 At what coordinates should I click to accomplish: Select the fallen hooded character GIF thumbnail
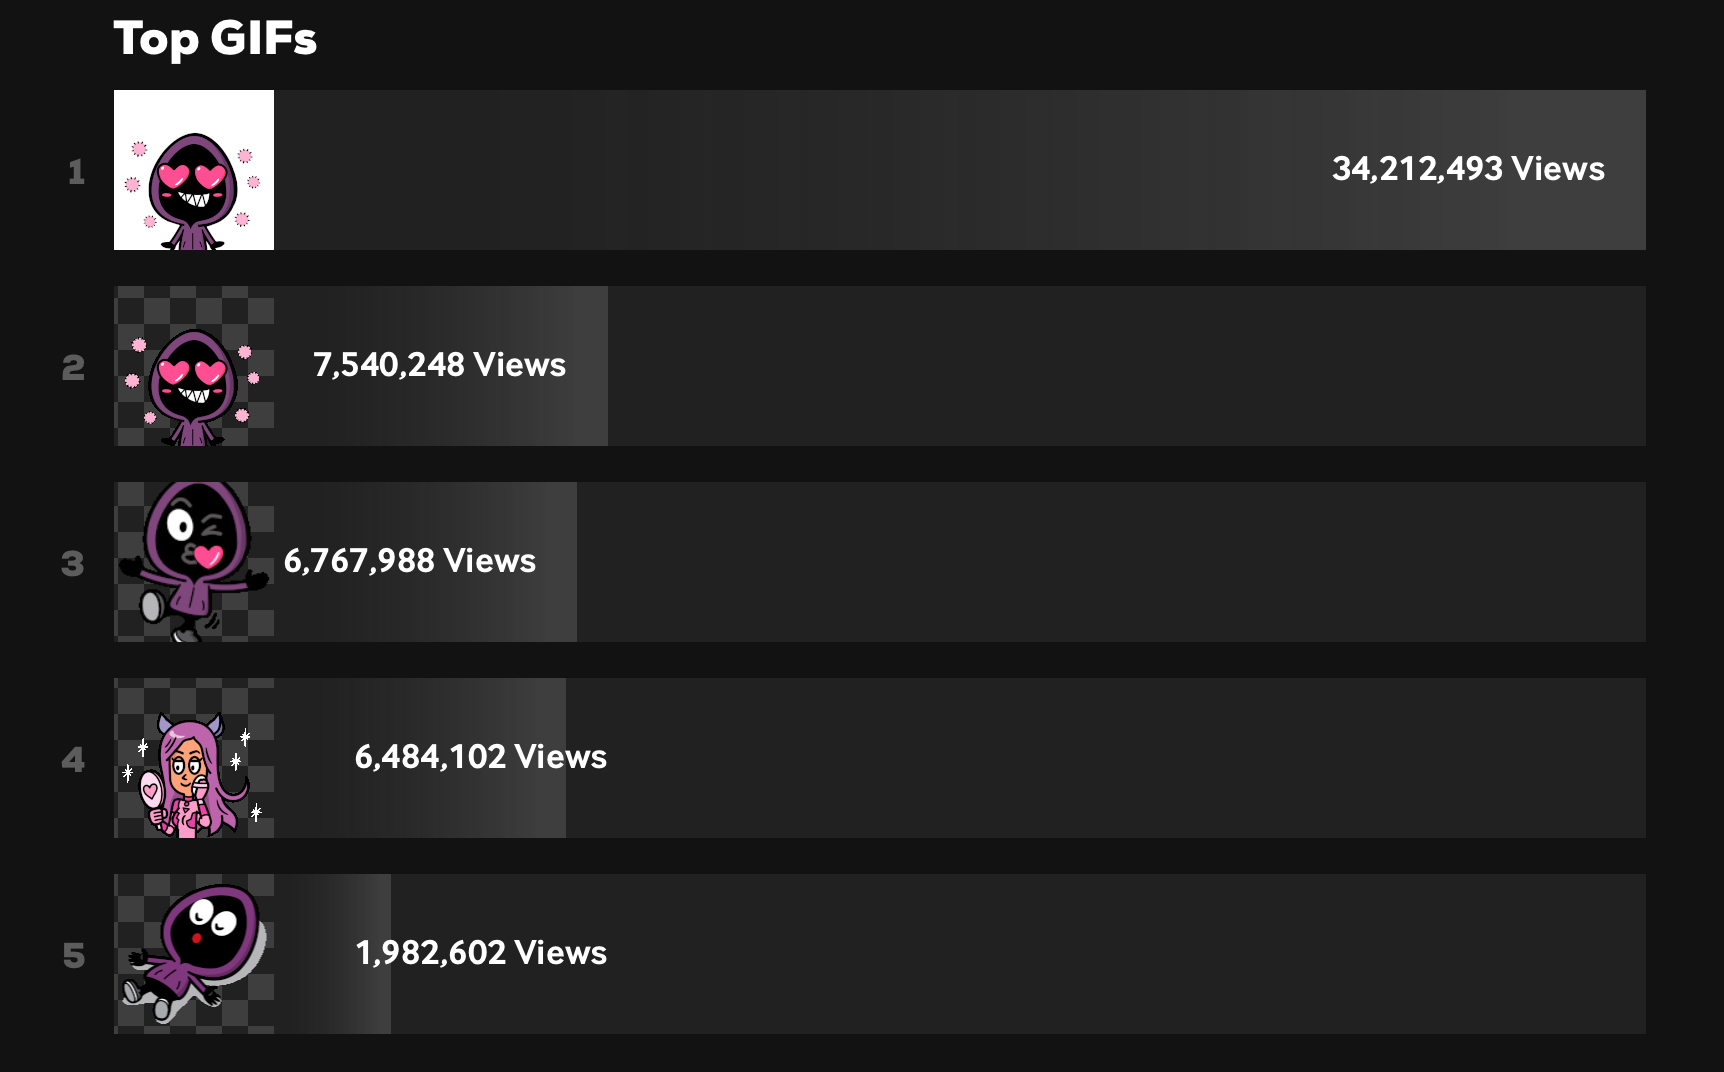pos(194,954)
